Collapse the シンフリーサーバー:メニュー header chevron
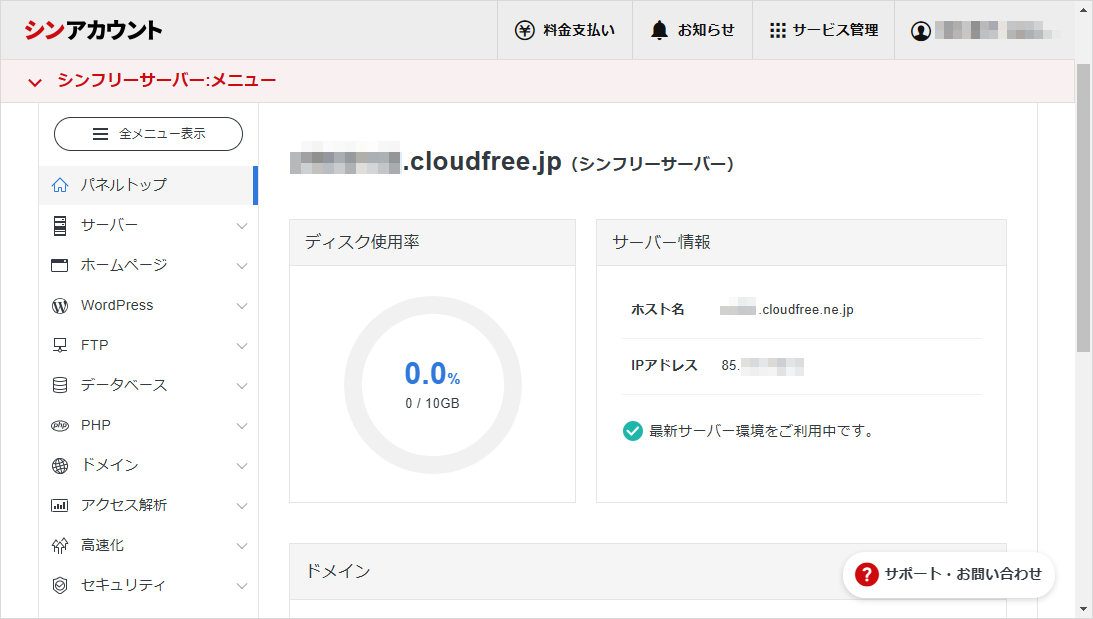Screen dimensions: 1093x619 (x=35, y=82)
